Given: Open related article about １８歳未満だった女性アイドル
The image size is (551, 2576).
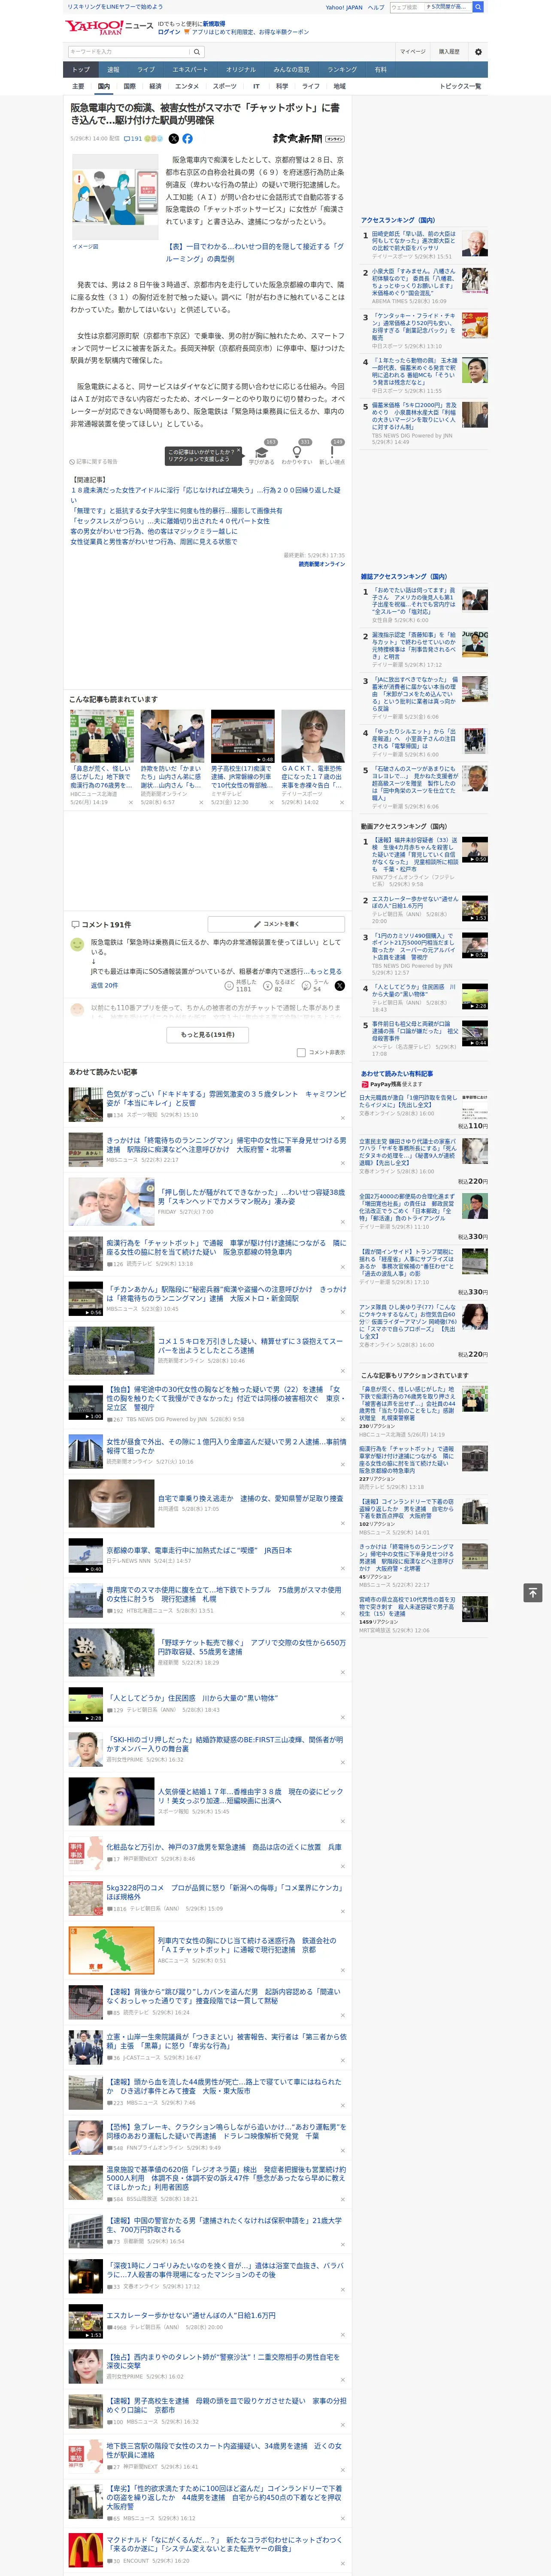Looking at the screenshot, I should 205,495.
